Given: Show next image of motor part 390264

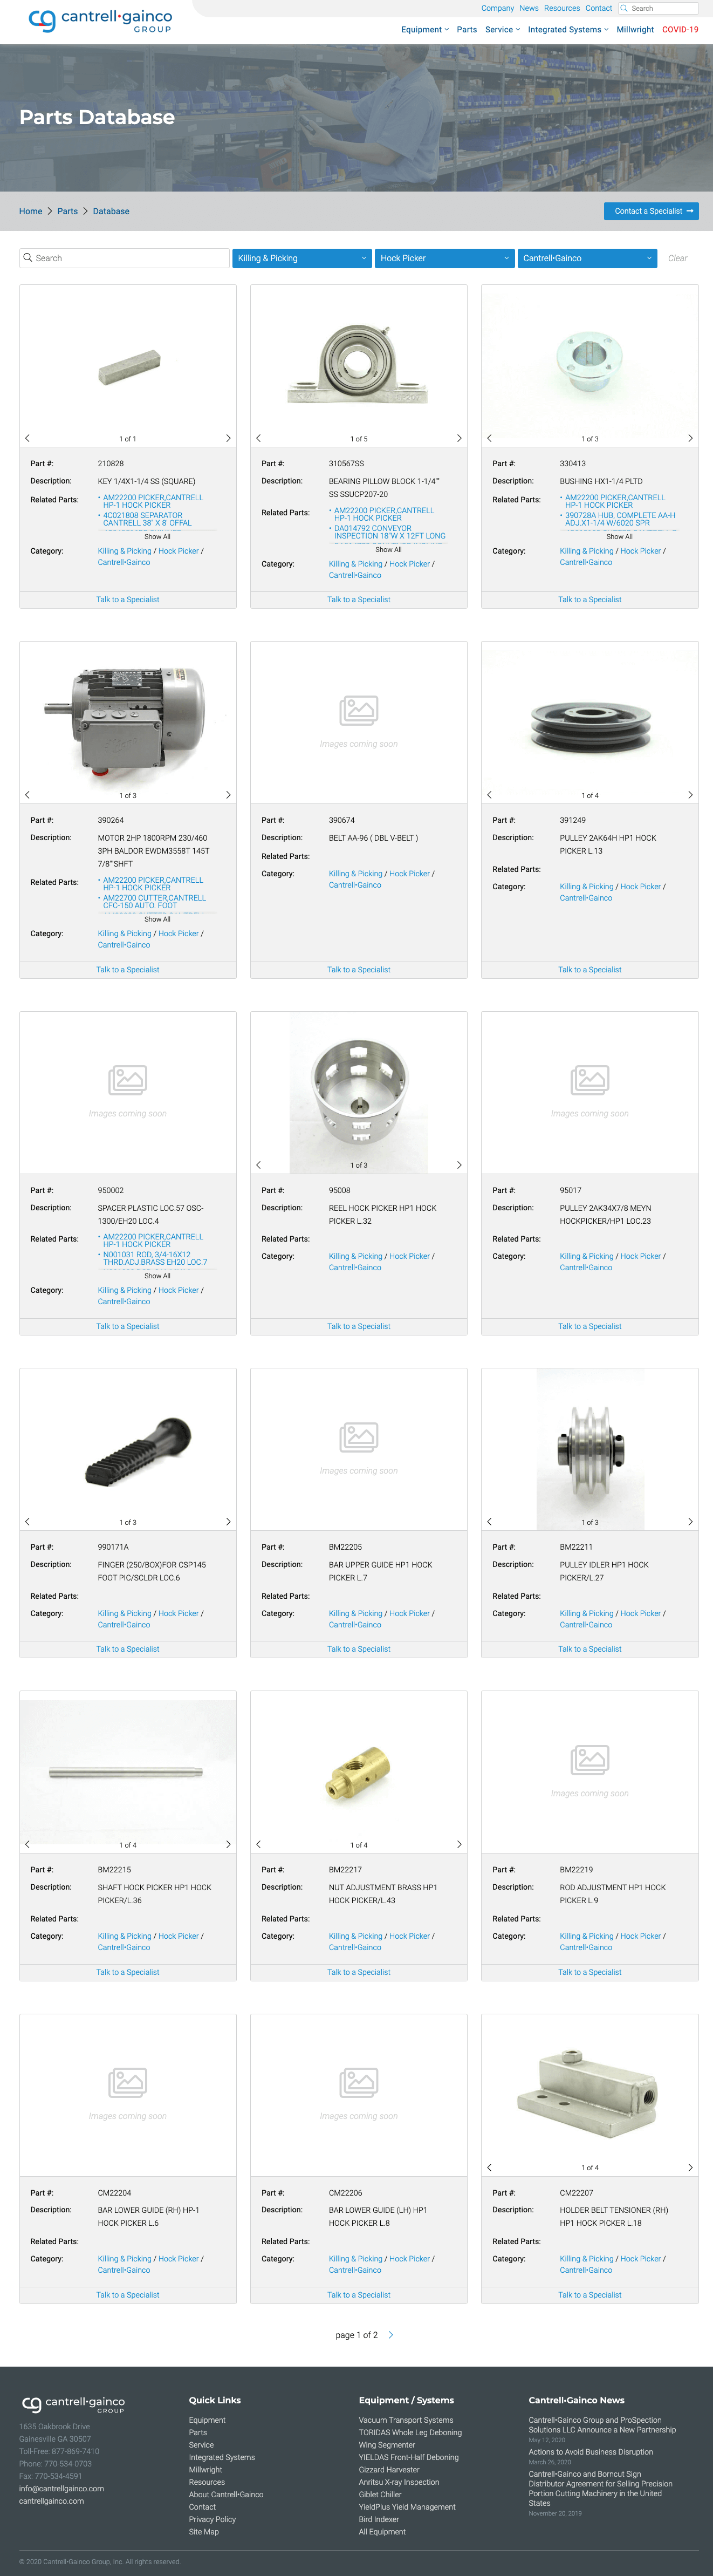Looking at the screenshot, I should (x=228, y=795).
